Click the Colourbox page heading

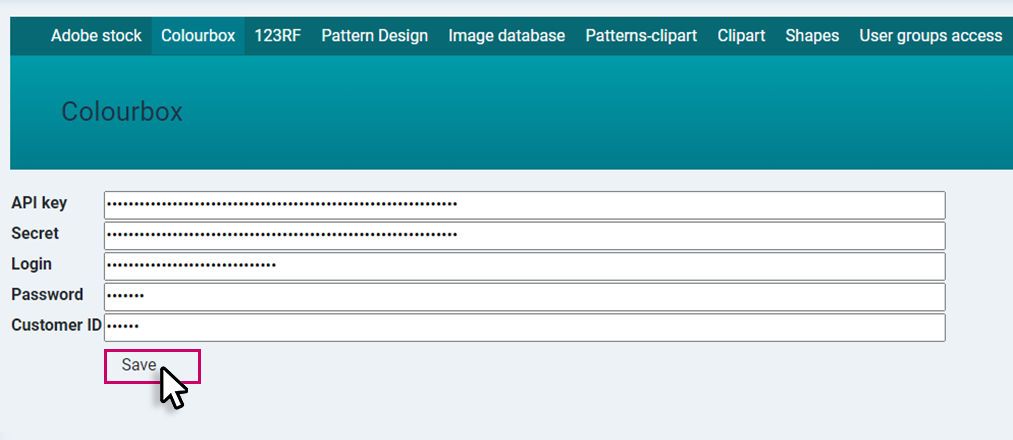pyautogui.click(x=122, y=112)
